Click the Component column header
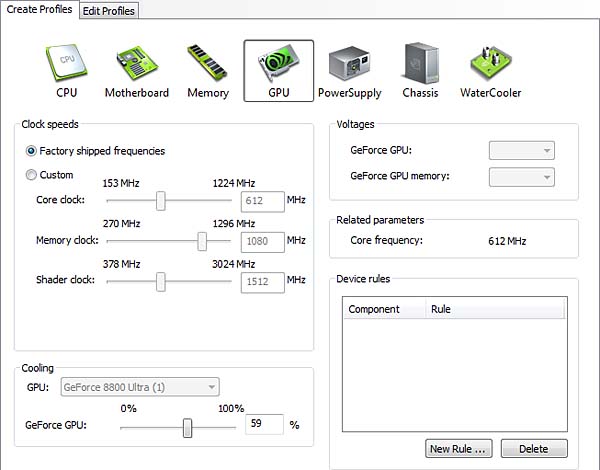Viewport: 600px width, 470px height. tap(385, 309)
